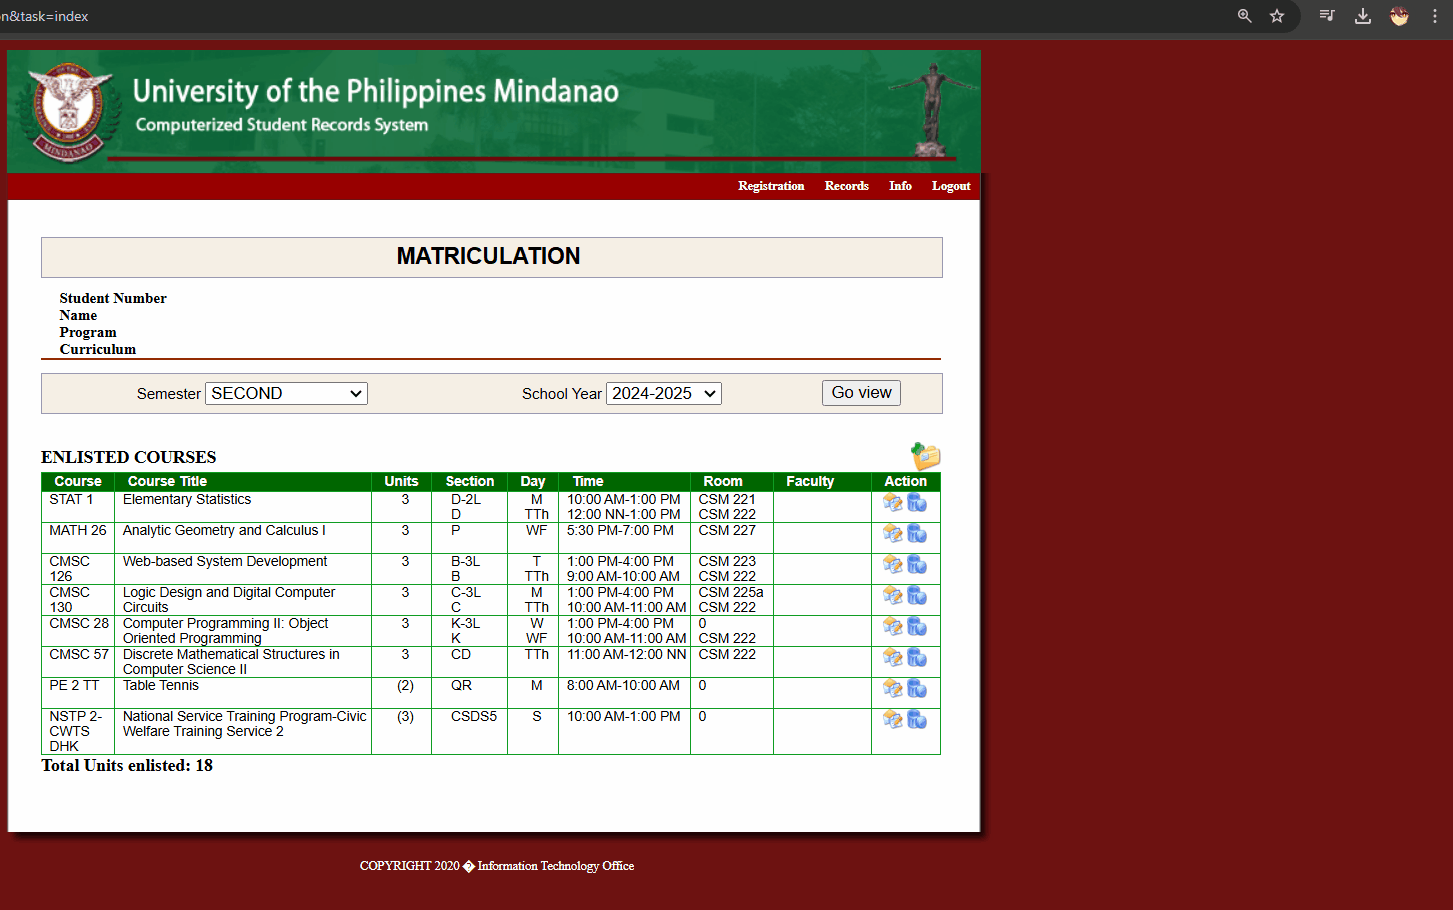Select SECOND in the Semester selector
Image resolution: width=1453 pixels, height=910 pixels.
(x=286, y=393)
